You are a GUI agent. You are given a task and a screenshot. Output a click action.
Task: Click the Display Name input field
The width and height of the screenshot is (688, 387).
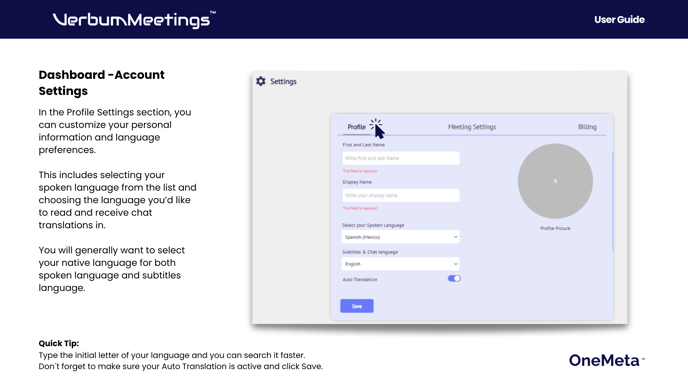(x=401, y=195)
